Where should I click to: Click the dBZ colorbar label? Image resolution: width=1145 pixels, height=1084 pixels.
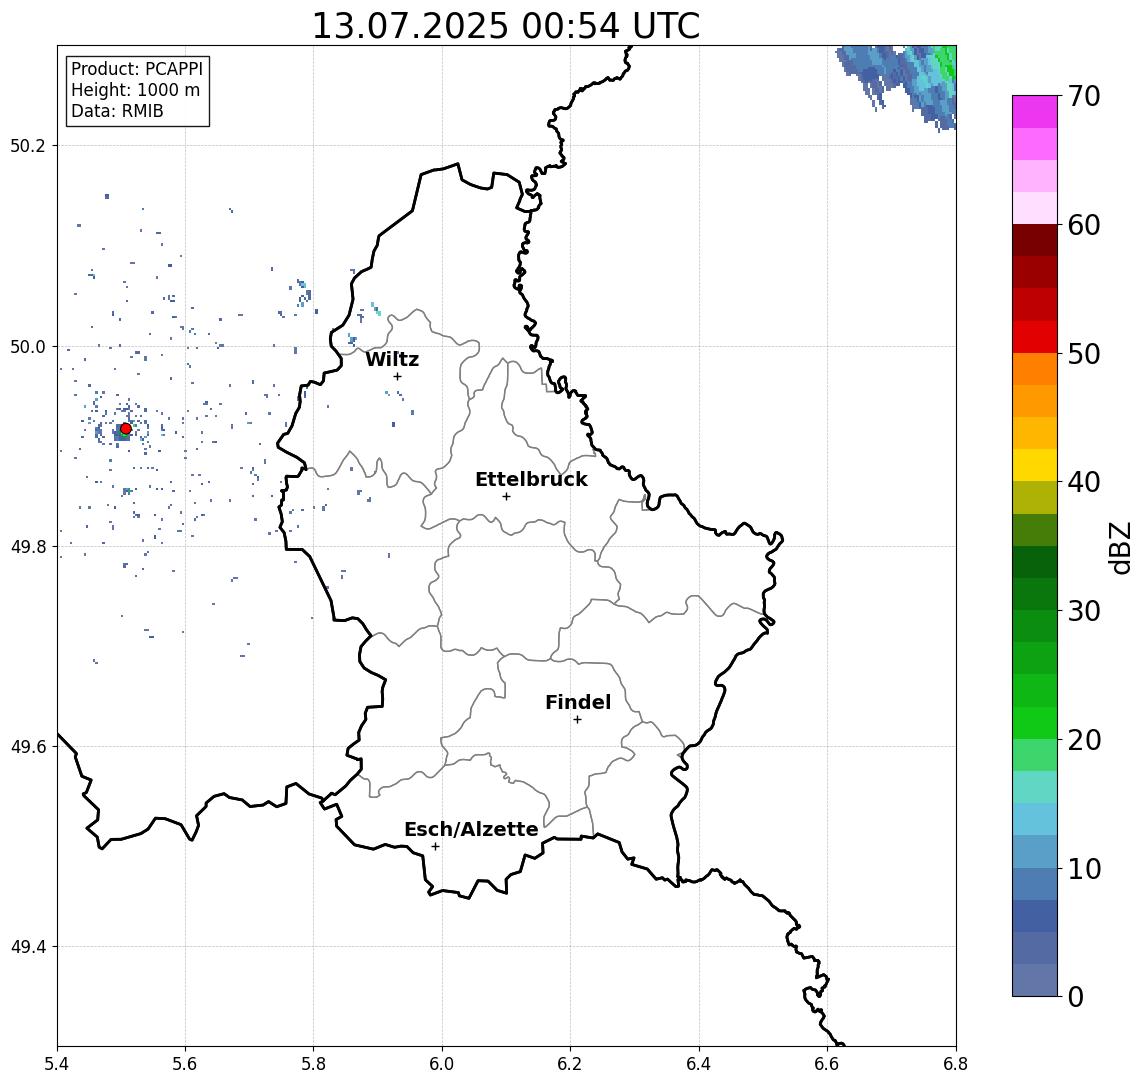(x=1119, y=548)
